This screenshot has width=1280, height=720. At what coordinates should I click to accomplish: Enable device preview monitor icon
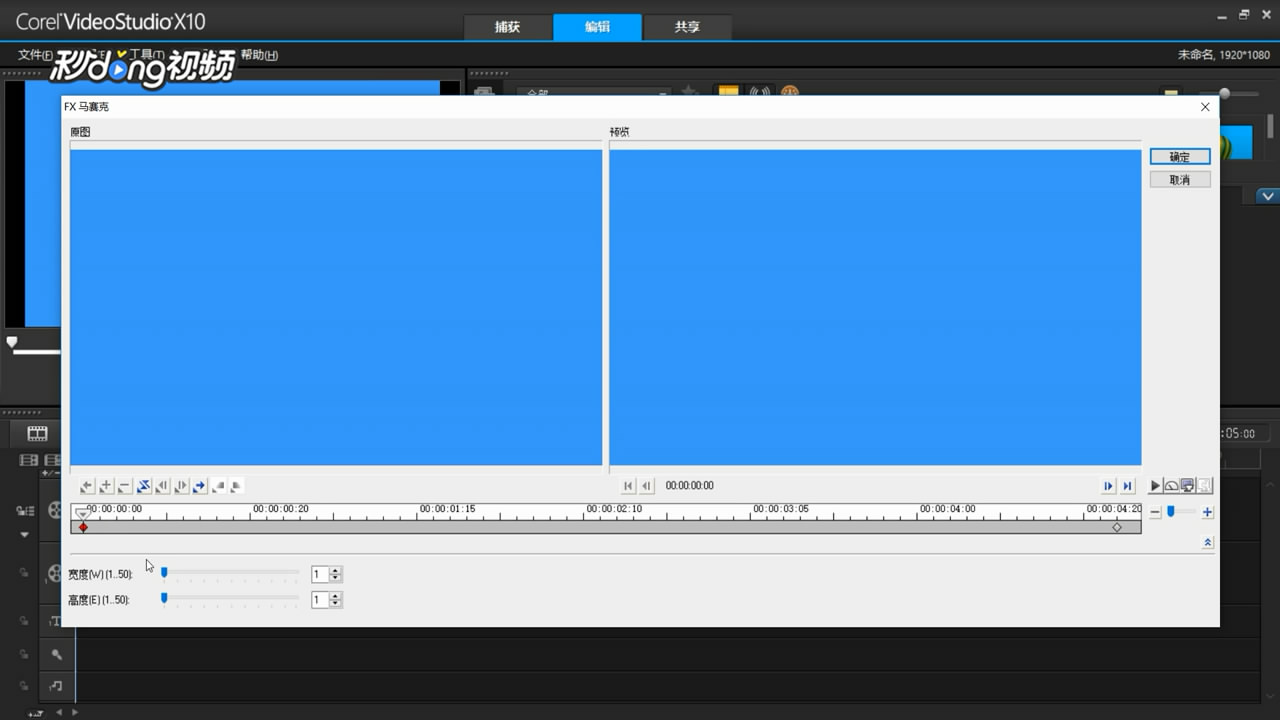pyautogui.click(x=1187, y=486)
